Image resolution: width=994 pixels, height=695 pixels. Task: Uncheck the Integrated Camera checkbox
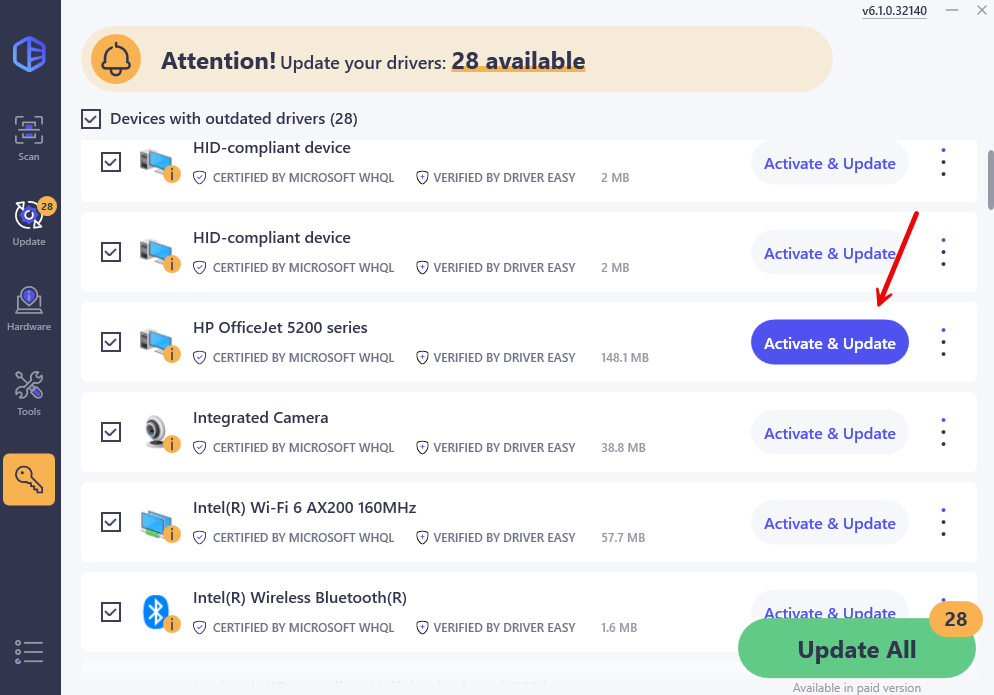[x=111, y=432]
